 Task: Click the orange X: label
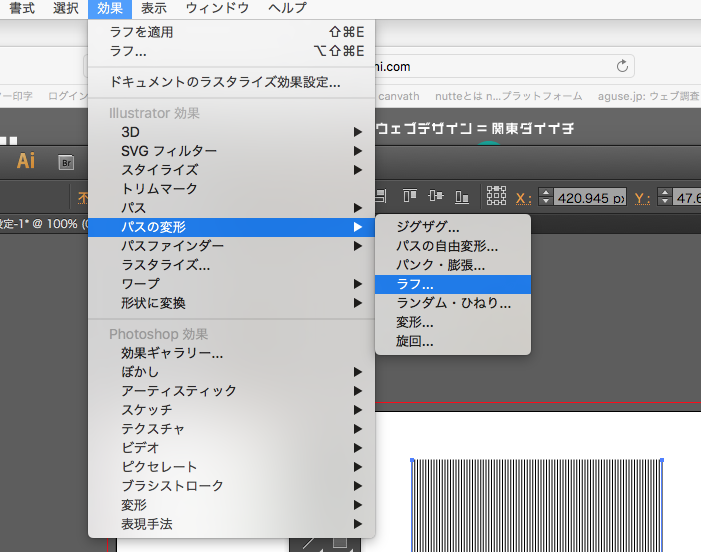(x=524, y=198)
